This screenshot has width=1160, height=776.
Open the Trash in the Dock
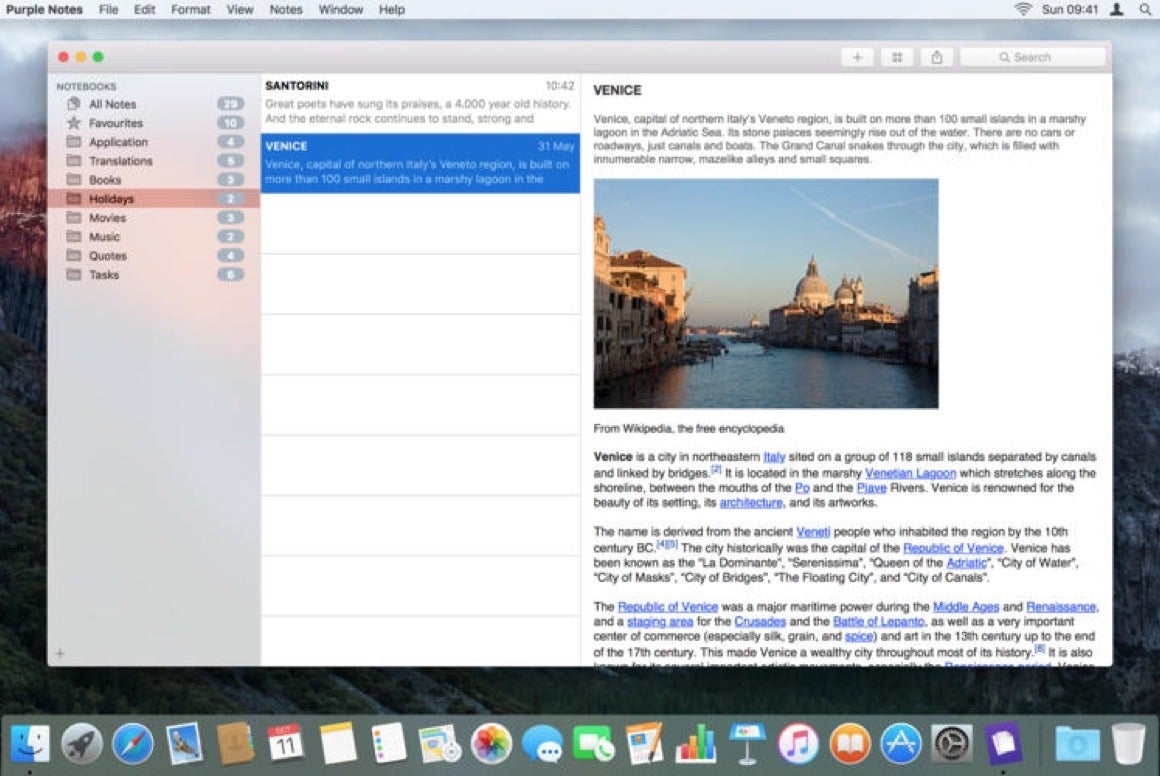click(x=1128, y=743)
